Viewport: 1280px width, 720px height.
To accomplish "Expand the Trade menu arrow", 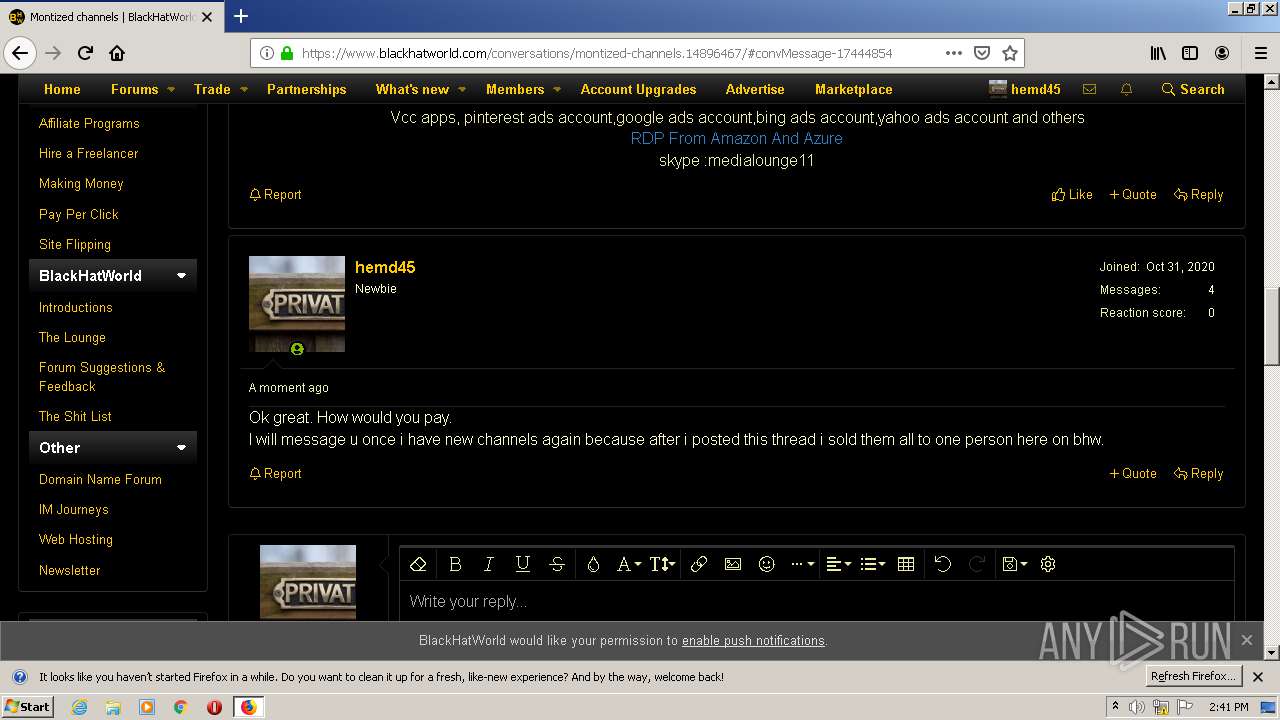I will [x=243, y=89].
